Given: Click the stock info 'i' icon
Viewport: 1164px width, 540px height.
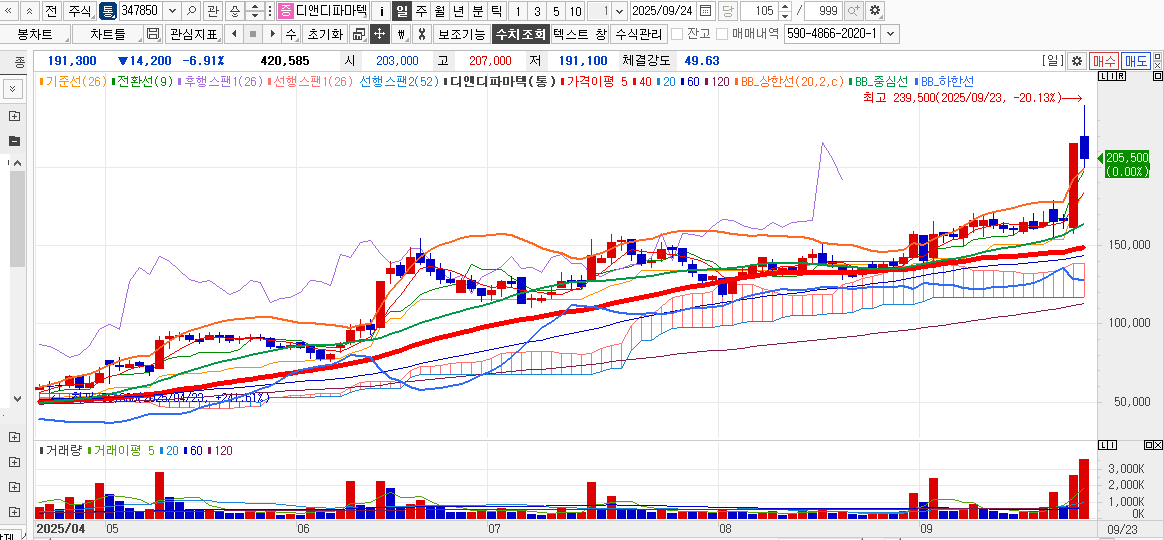Looking at the screenshot, I should 382,11.
